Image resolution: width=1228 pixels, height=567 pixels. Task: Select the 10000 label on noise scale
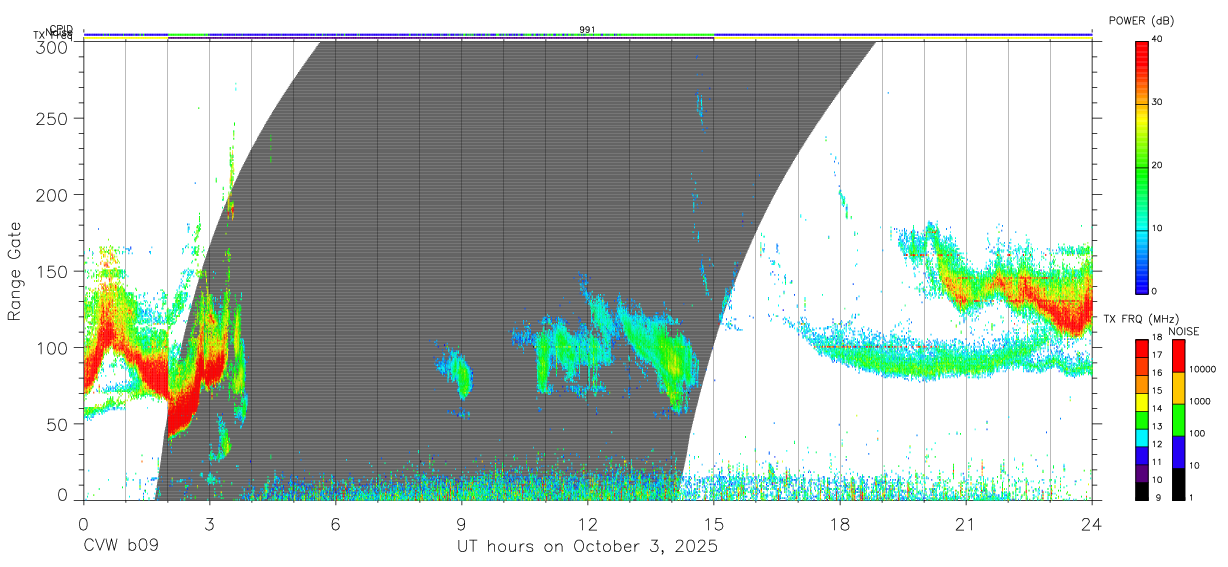click(x=1200, y=369)
